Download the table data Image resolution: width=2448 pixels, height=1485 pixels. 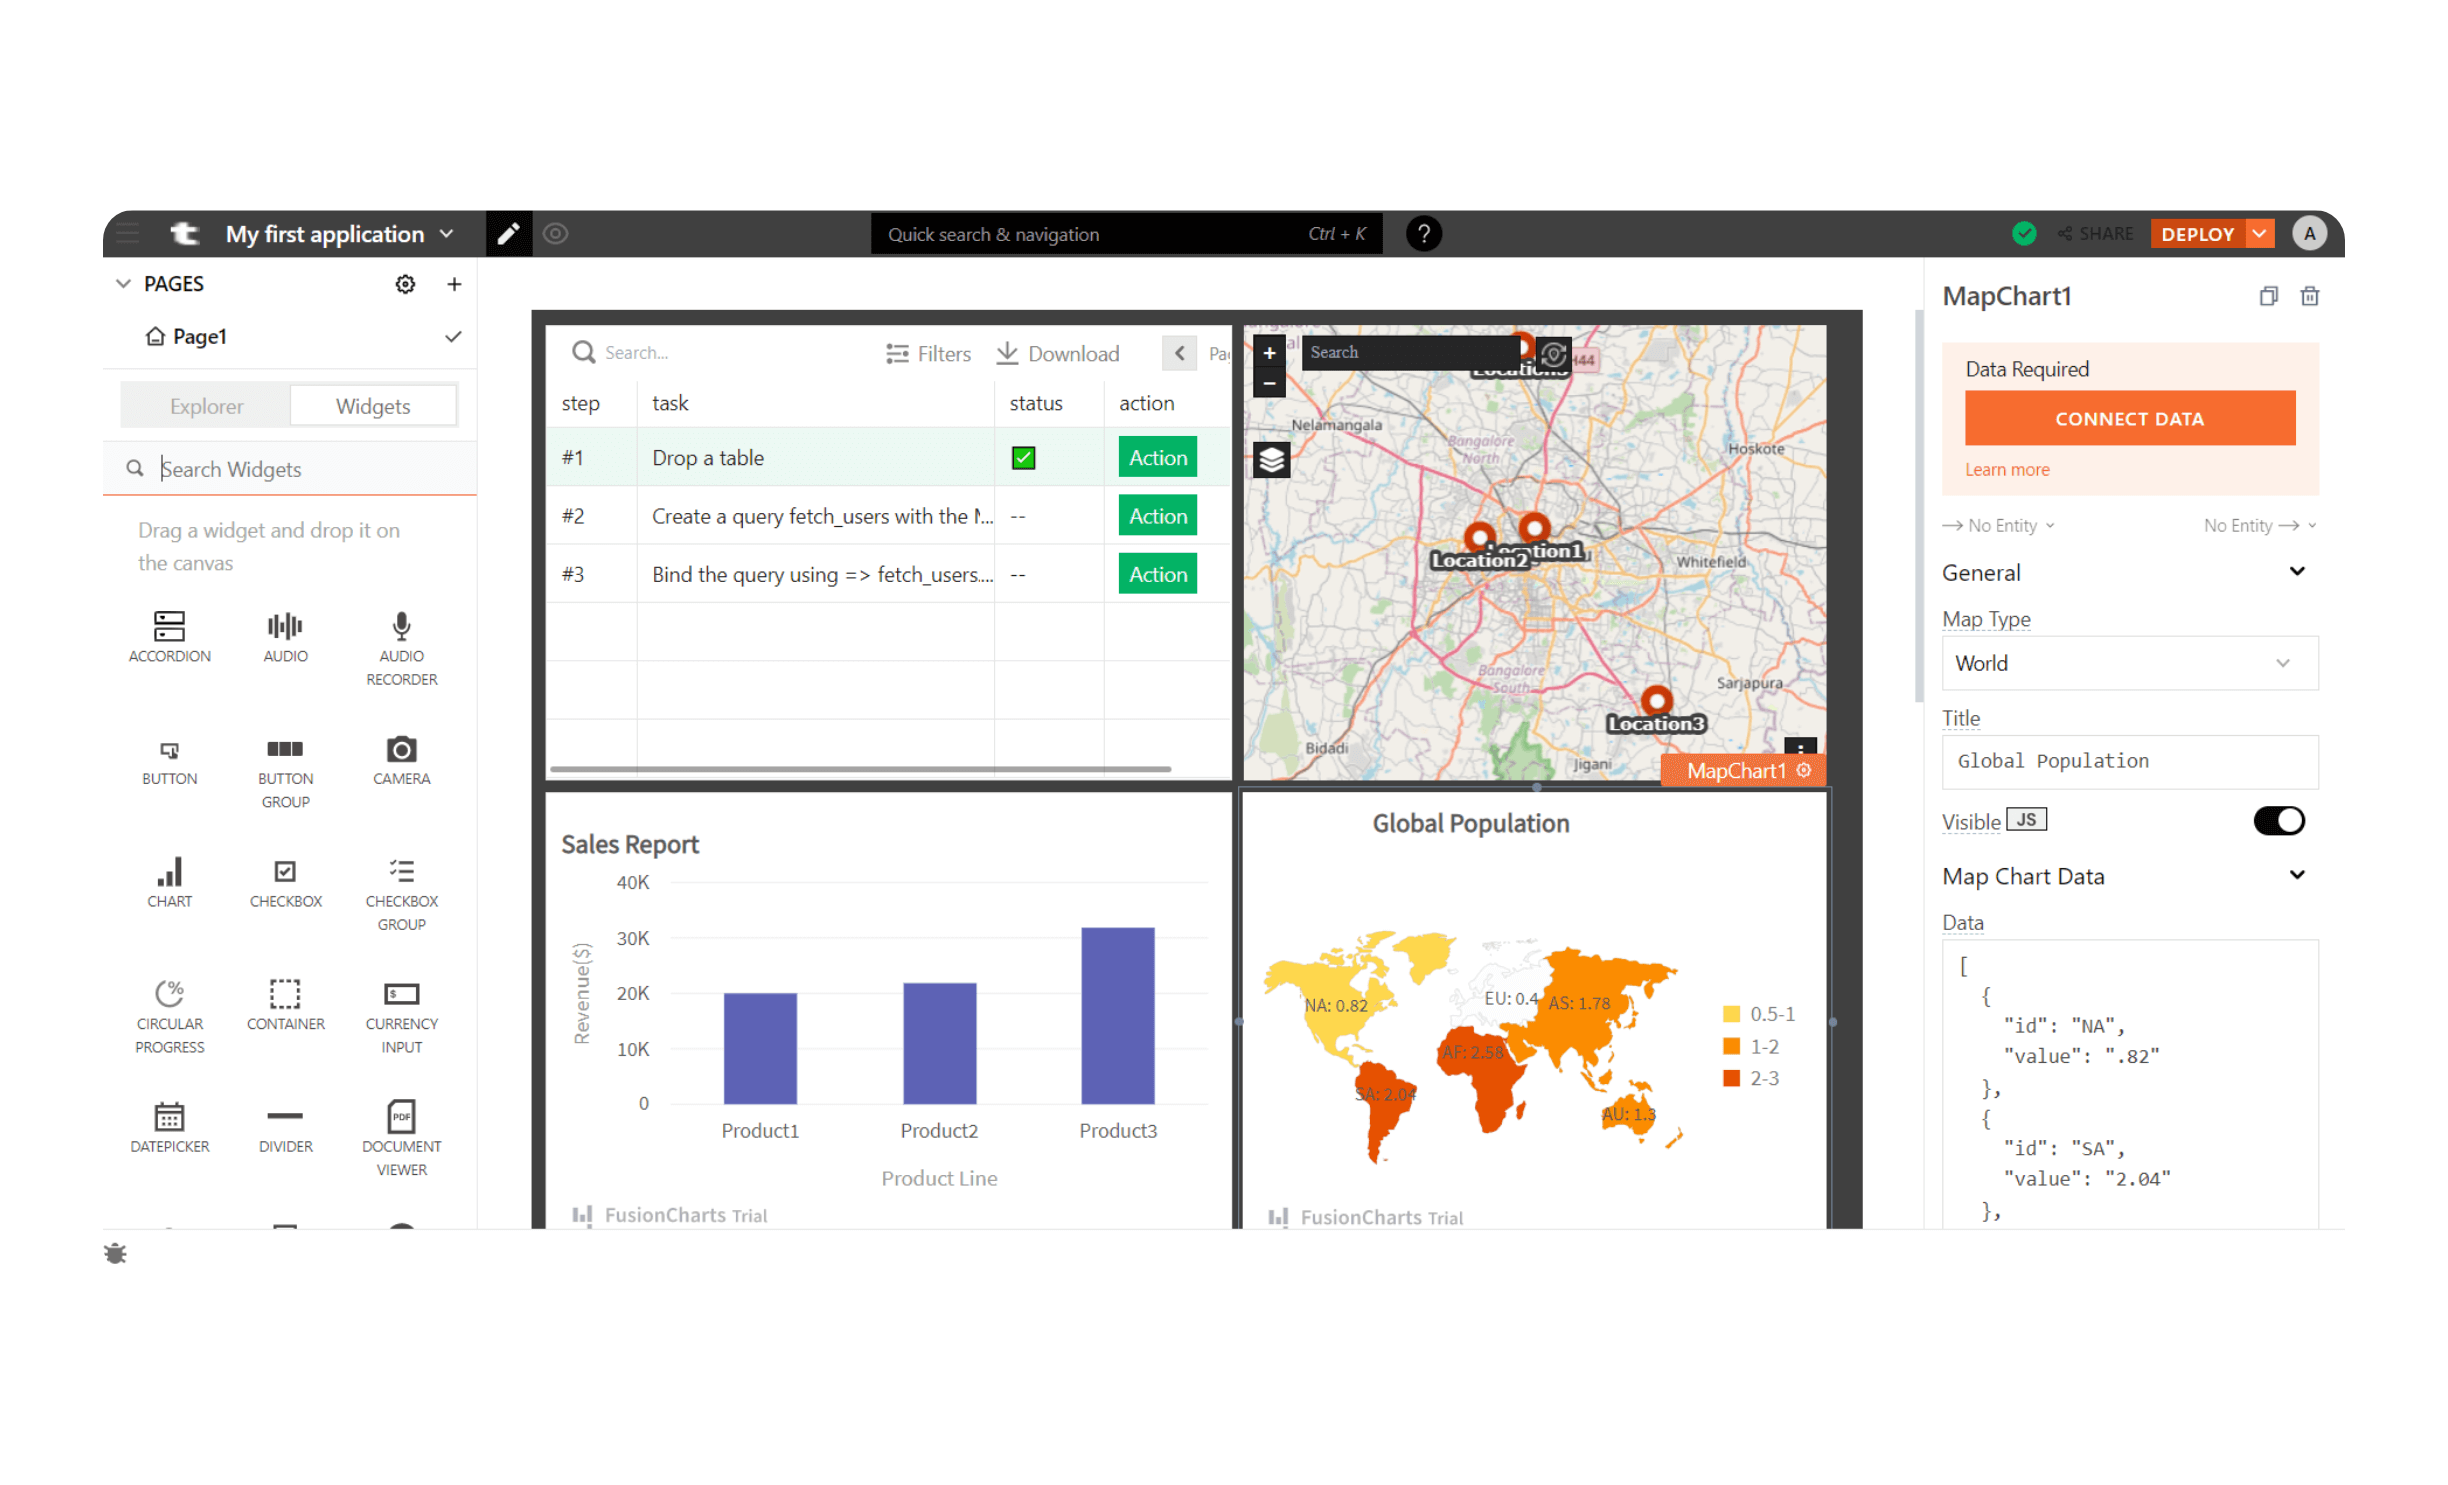click(x=1058, y=354)
